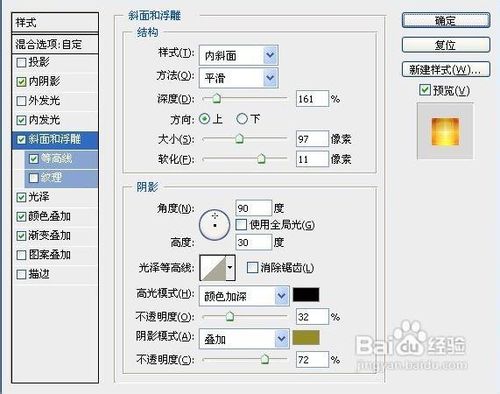
Task: Uncheck the 斜面和浮雕 checkbox
Action: [21, 139]
